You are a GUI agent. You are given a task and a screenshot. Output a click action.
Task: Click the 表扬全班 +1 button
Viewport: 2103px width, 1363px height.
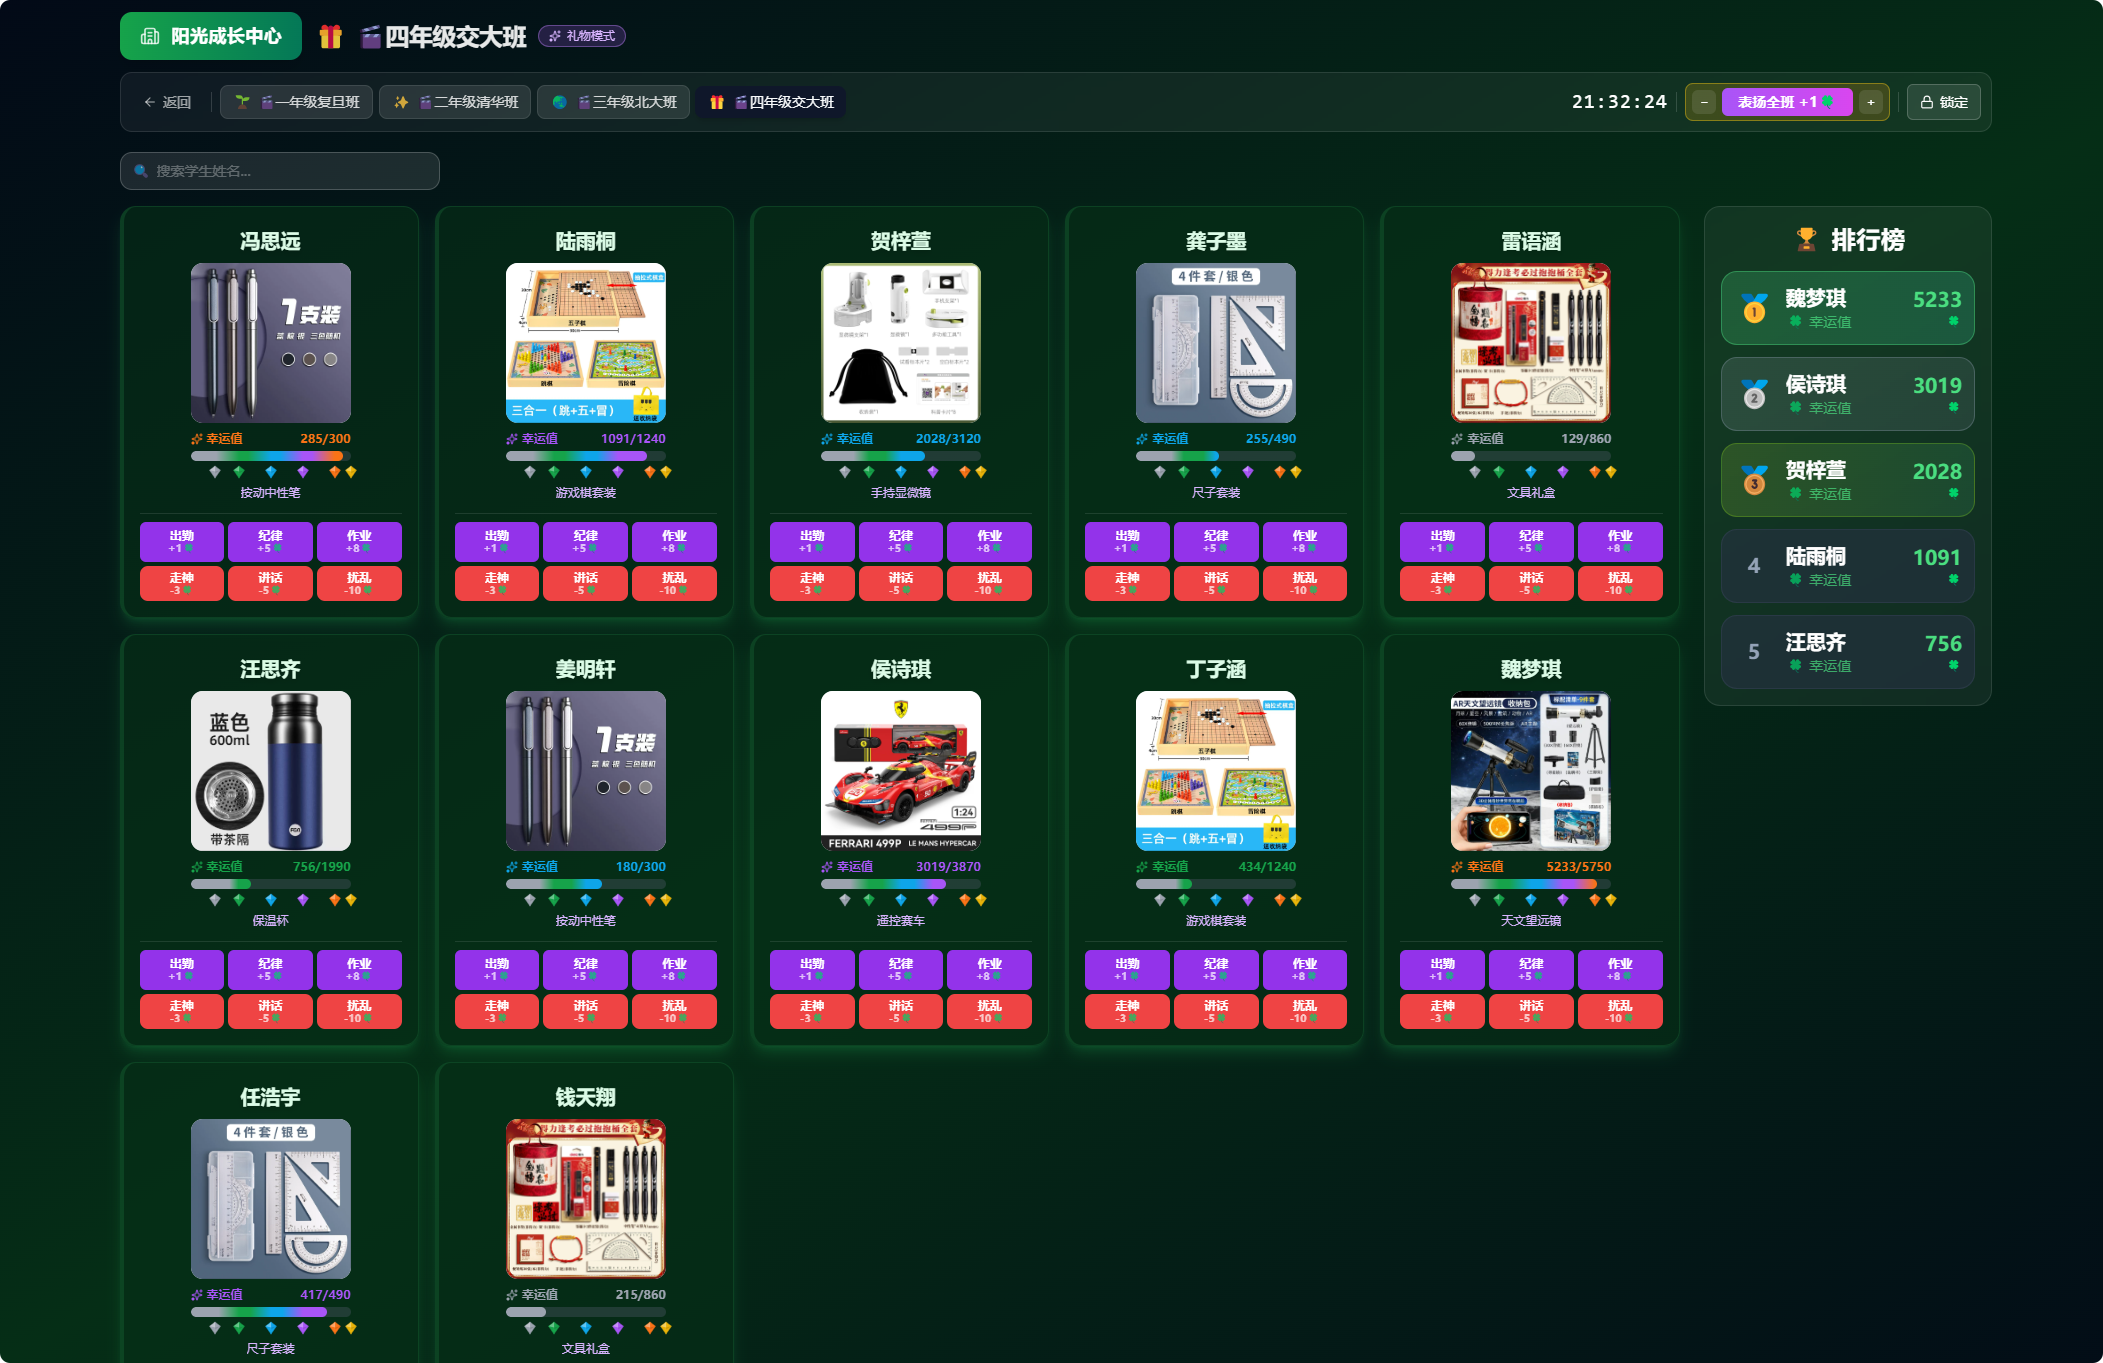tap(1787, 102)
